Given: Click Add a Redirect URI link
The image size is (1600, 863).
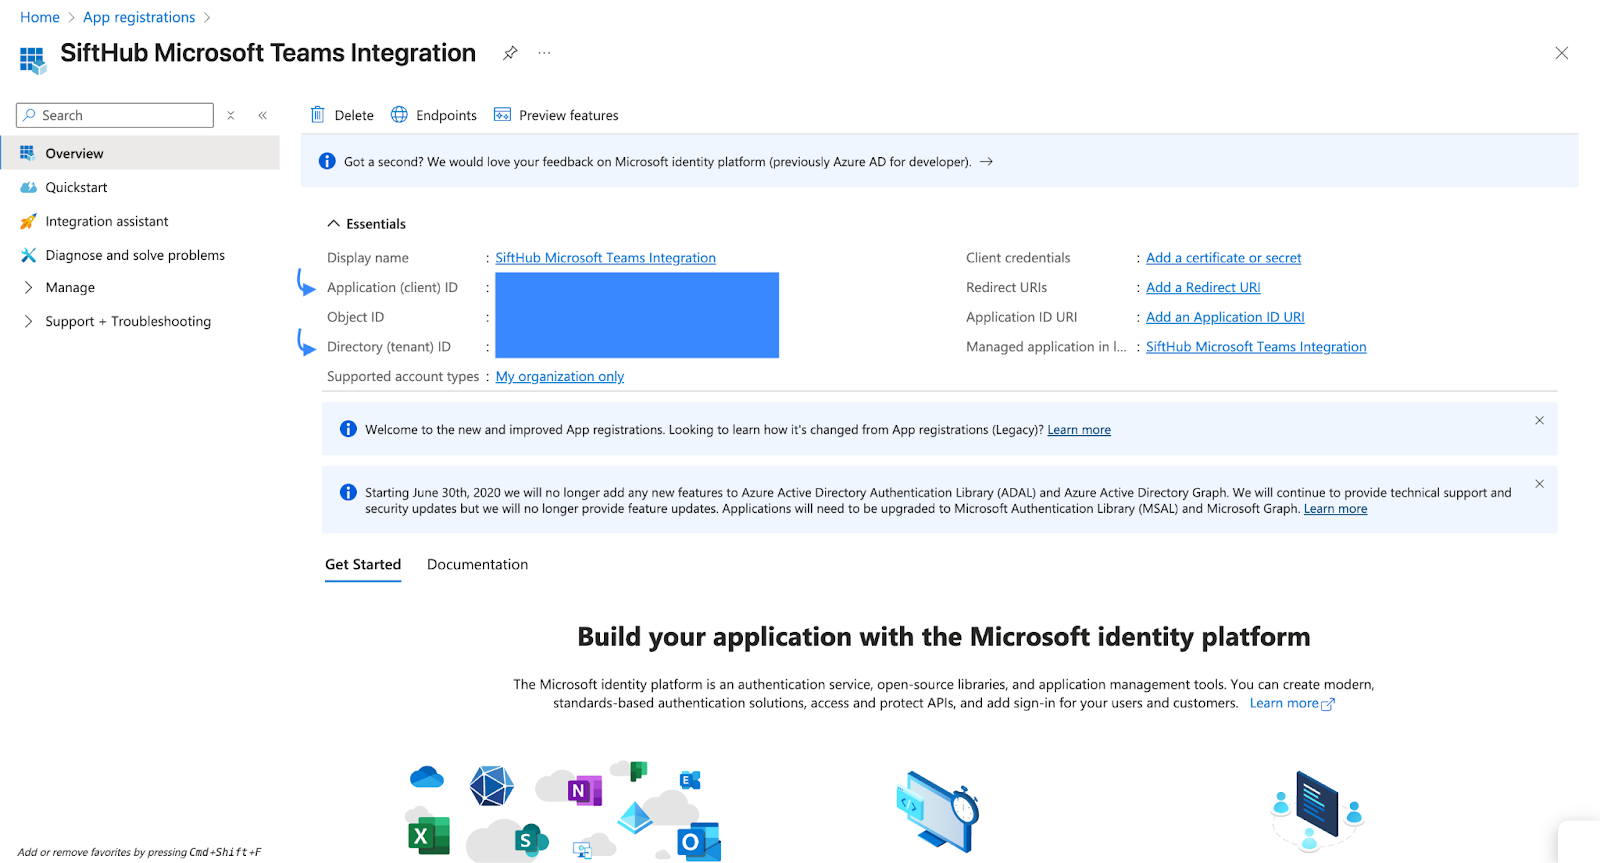Looking at the screenshot, I should (1203, 288).
